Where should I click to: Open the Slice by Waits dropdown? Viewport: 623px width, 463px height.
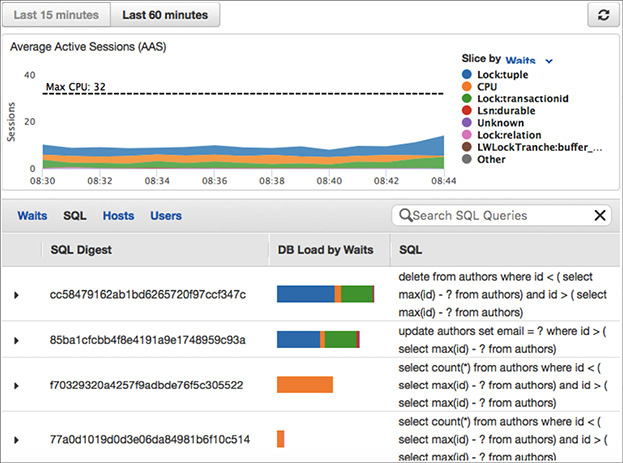(529, 60)
